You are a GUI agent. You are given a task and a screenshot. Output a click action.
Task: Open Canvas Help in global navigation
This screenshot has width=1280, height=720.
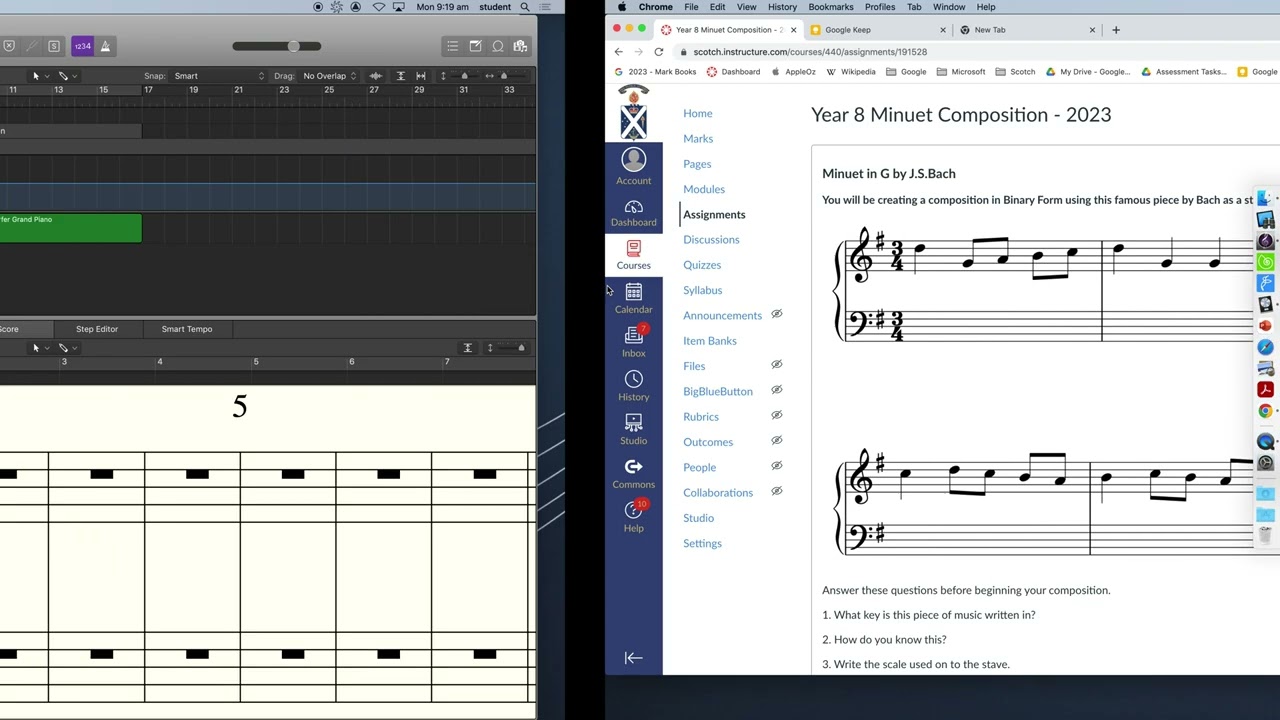pyautogui.click(x=633, y=517)
